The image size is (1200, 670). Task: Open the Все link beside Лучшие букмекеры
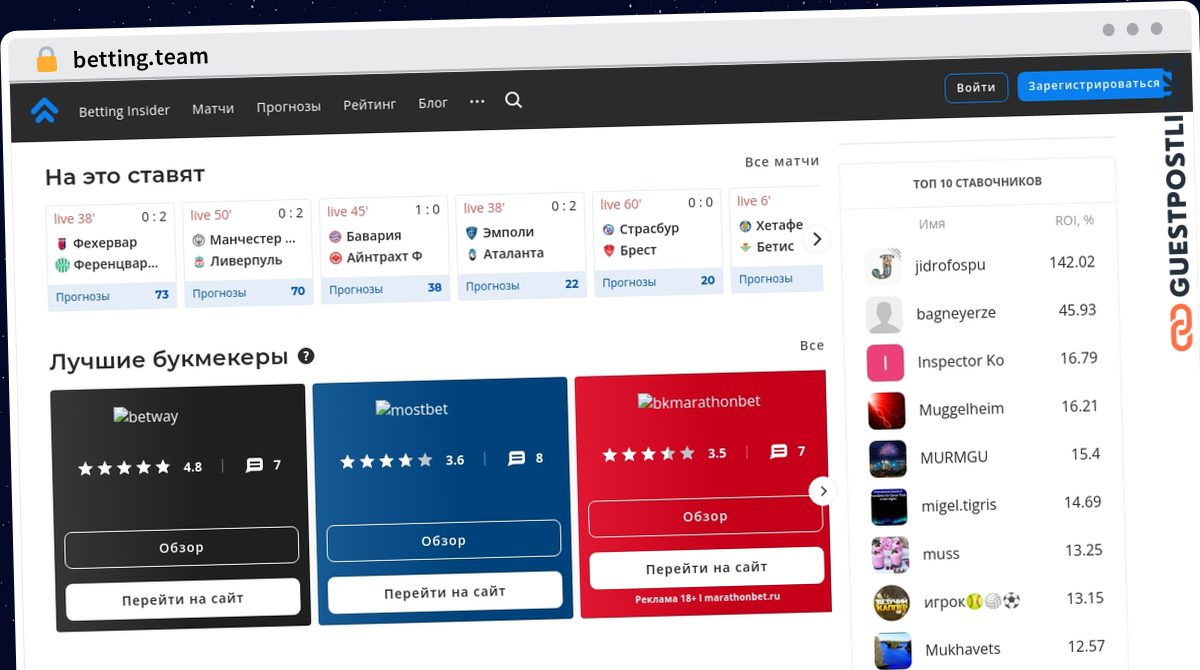pyautogui.click(x=812, y=345)
